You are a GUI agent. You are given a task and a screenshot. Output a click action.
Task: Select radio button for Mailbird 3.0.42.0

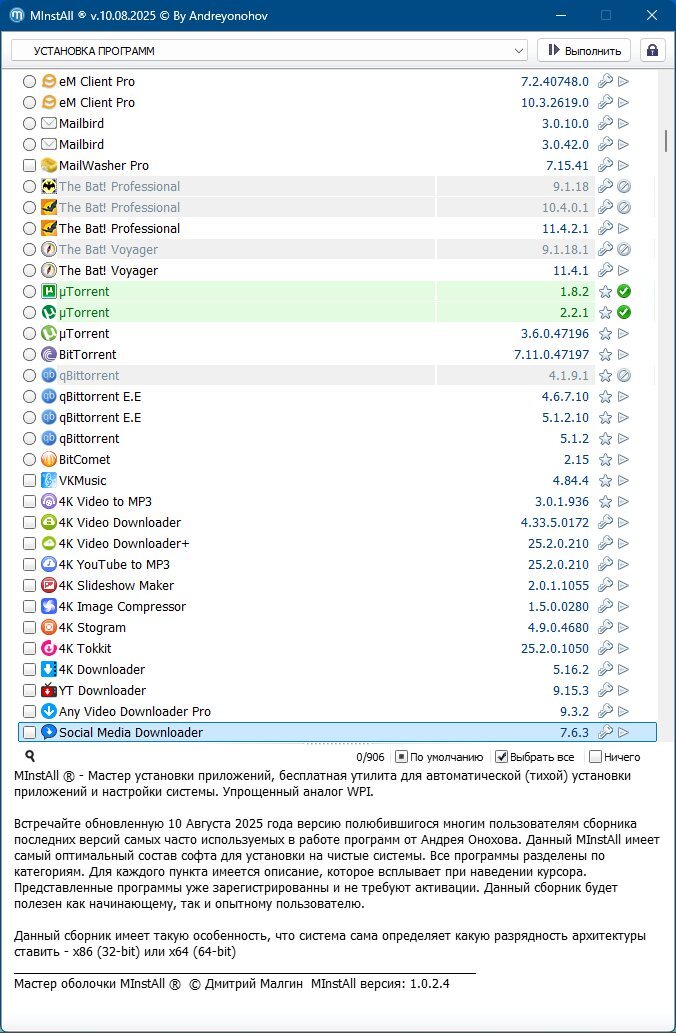point(29,144)
